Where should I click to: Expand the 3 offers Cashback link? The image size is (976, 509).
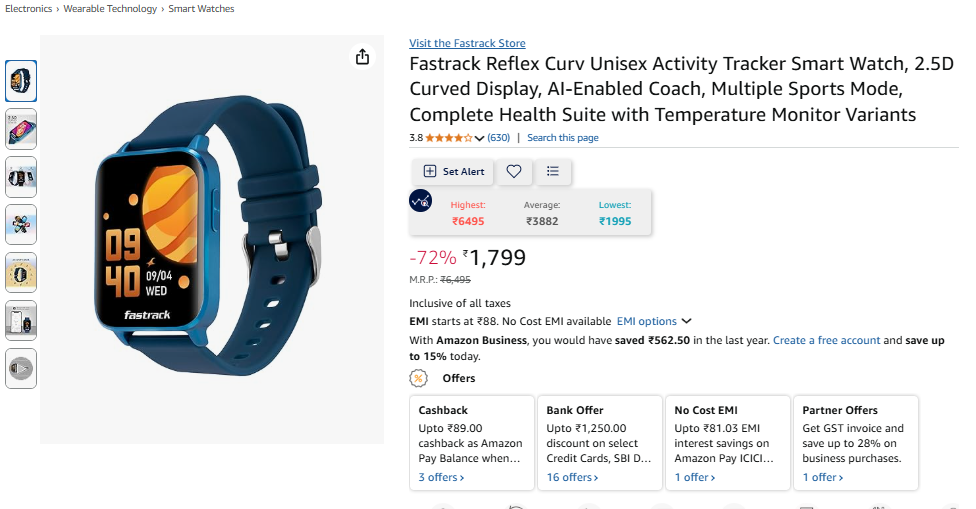(441, 477)
